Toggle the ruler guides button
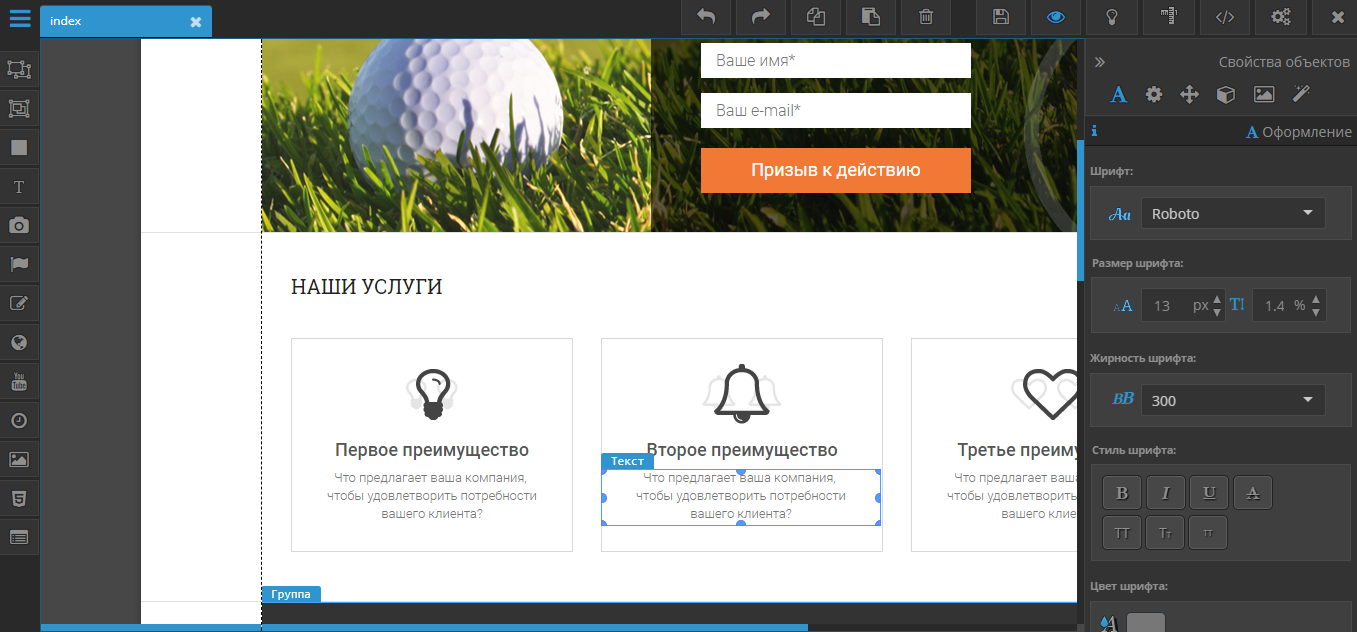This screenshot has height=632, width=1357. coord(1169,17)
